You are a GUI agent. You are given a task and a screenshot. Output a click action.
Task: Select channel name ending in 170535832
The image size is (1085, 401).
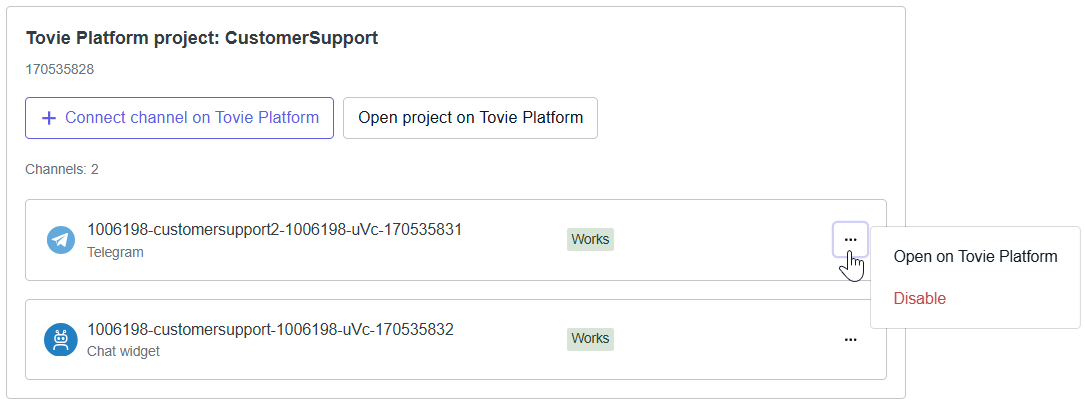[x=270, y=329]
